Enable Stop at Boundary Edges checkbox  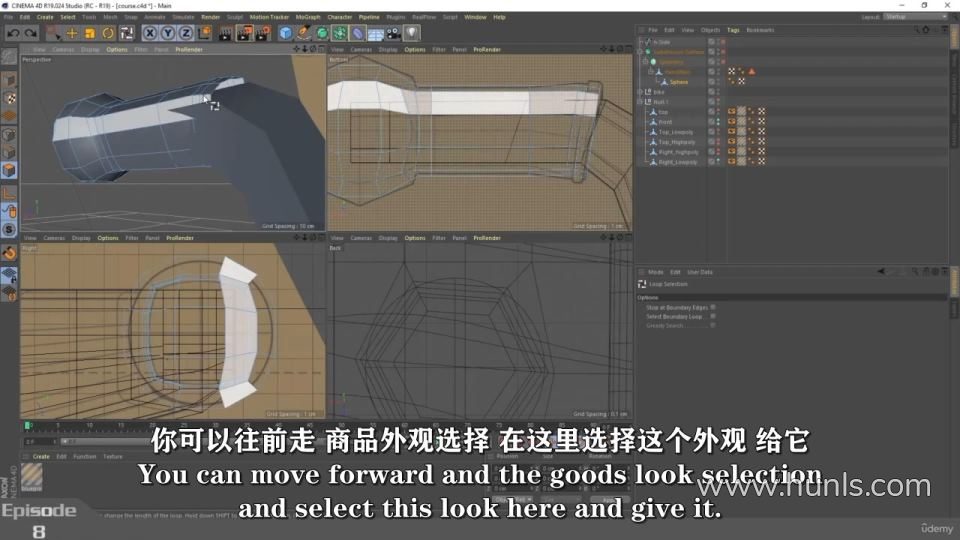(712, 307)
